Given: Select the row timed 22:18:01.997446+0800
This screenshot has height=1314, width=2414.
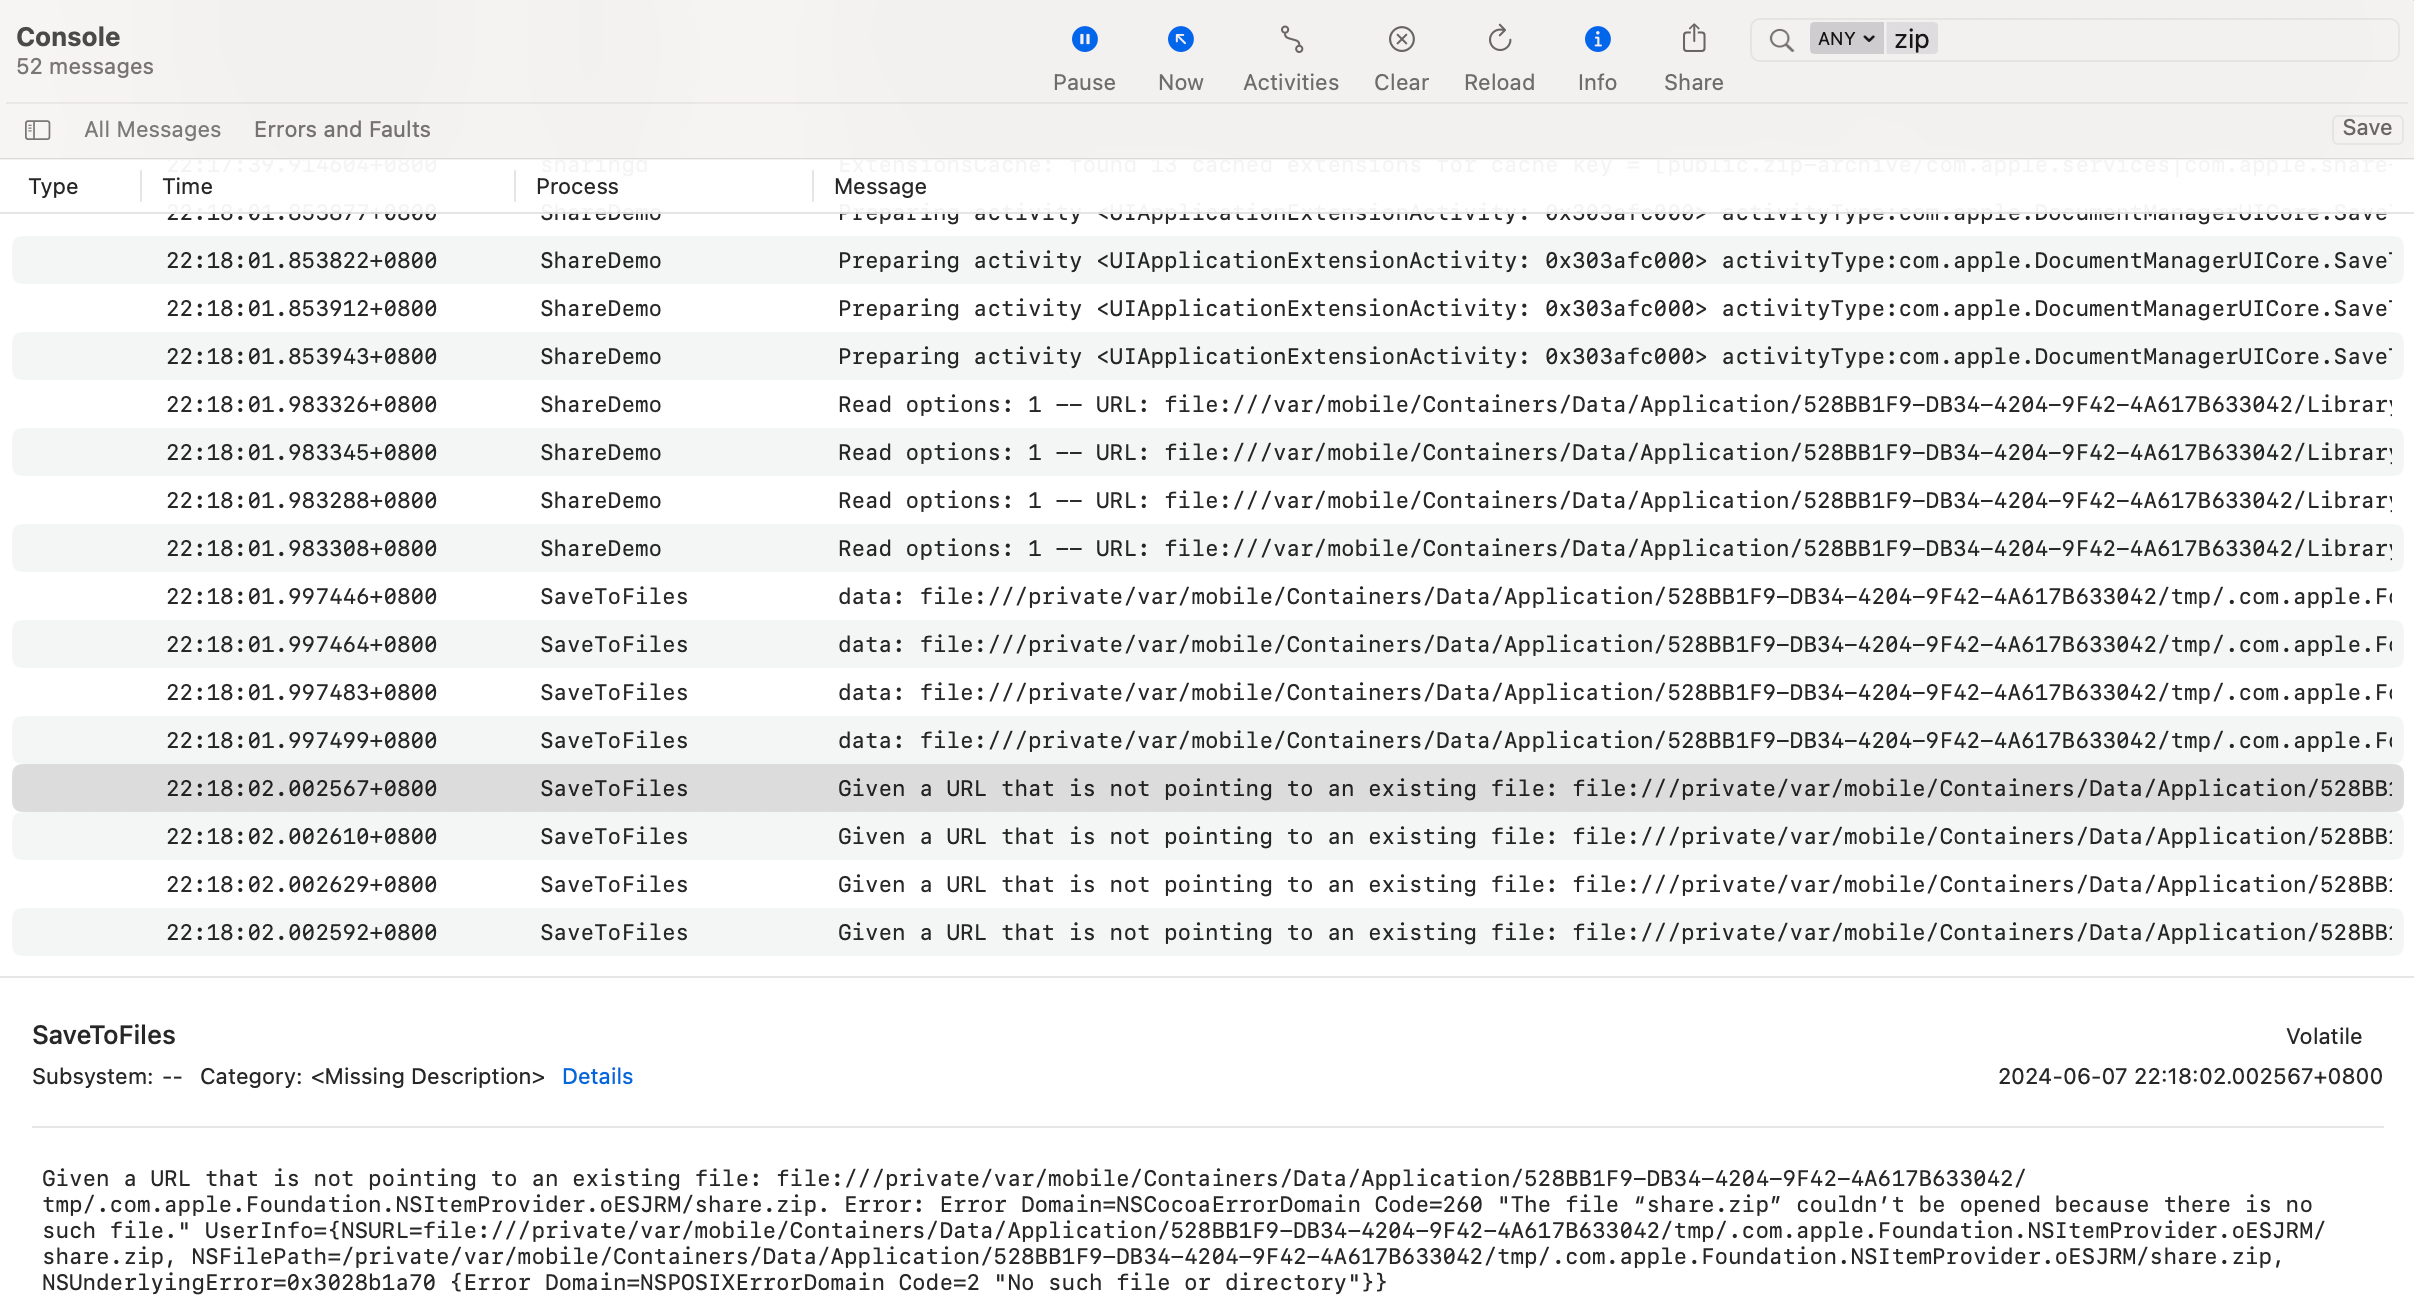Looking at the screenshot, I should [x=1207, y=597].
